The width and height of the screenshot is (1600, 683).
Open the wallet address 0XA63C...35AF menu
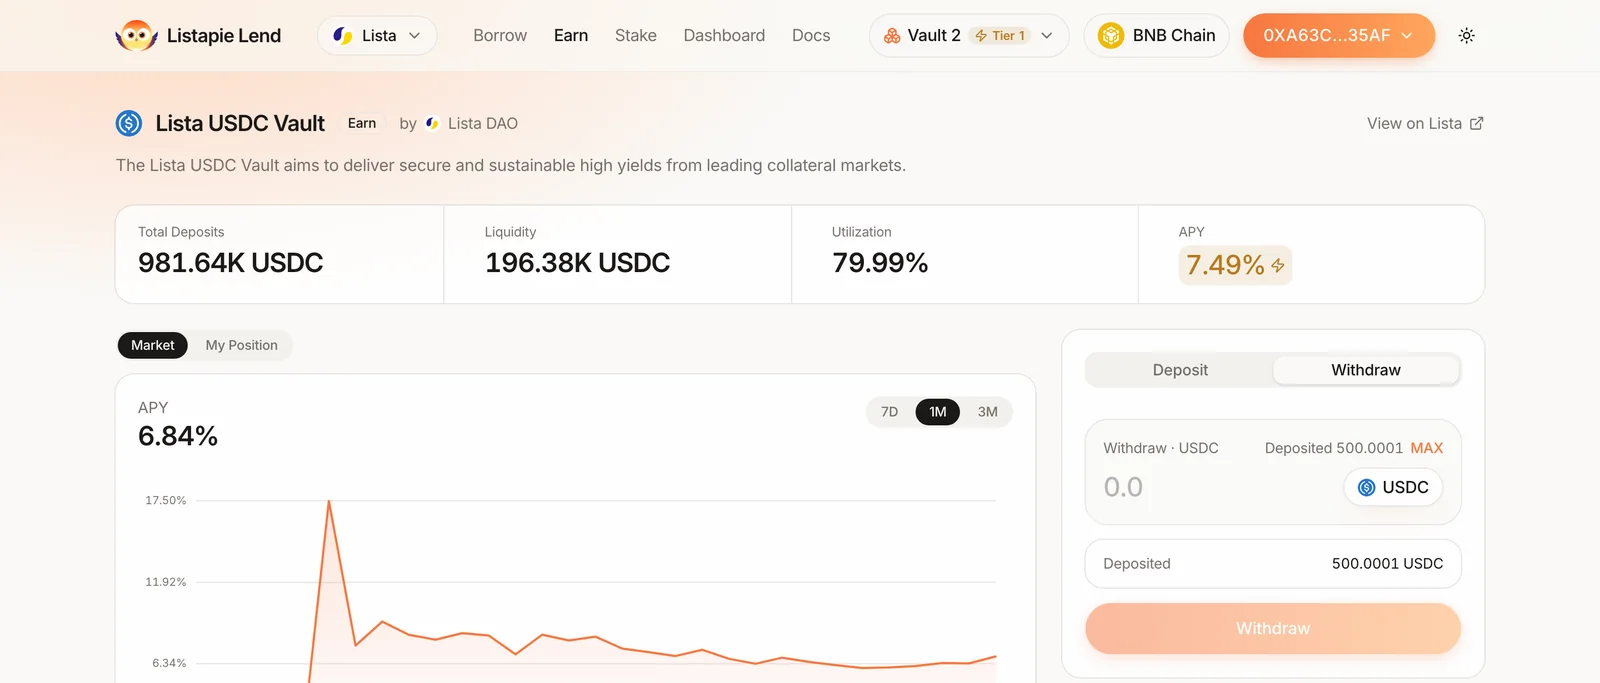pos(1339,35)
